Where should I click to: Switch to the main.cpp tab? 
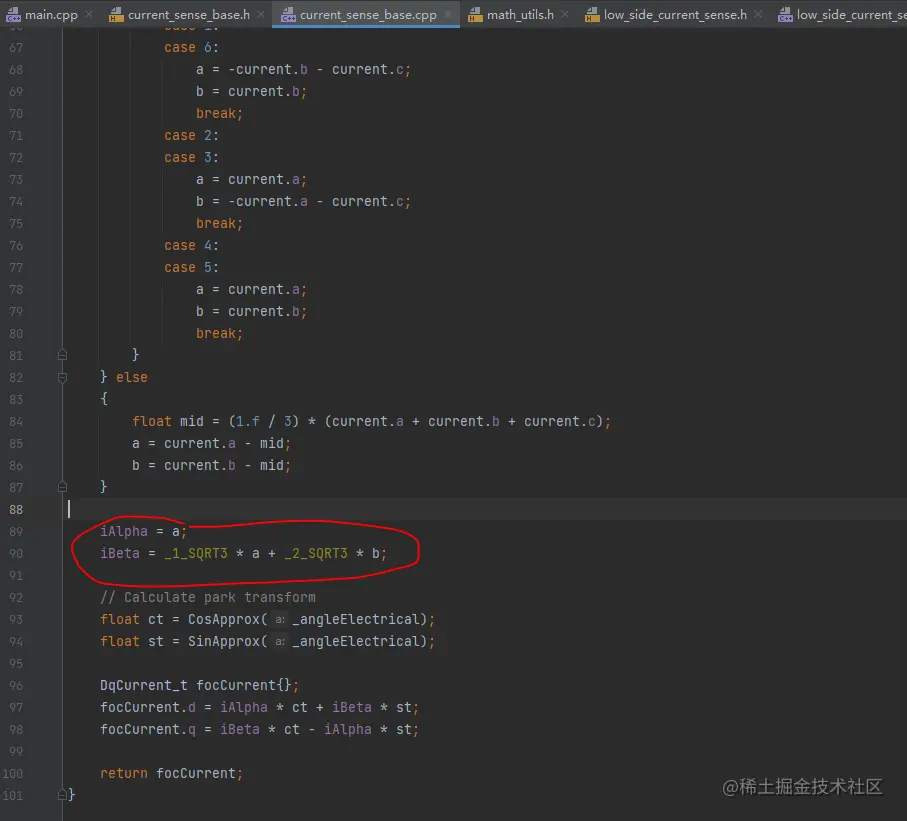click(51, 14)
